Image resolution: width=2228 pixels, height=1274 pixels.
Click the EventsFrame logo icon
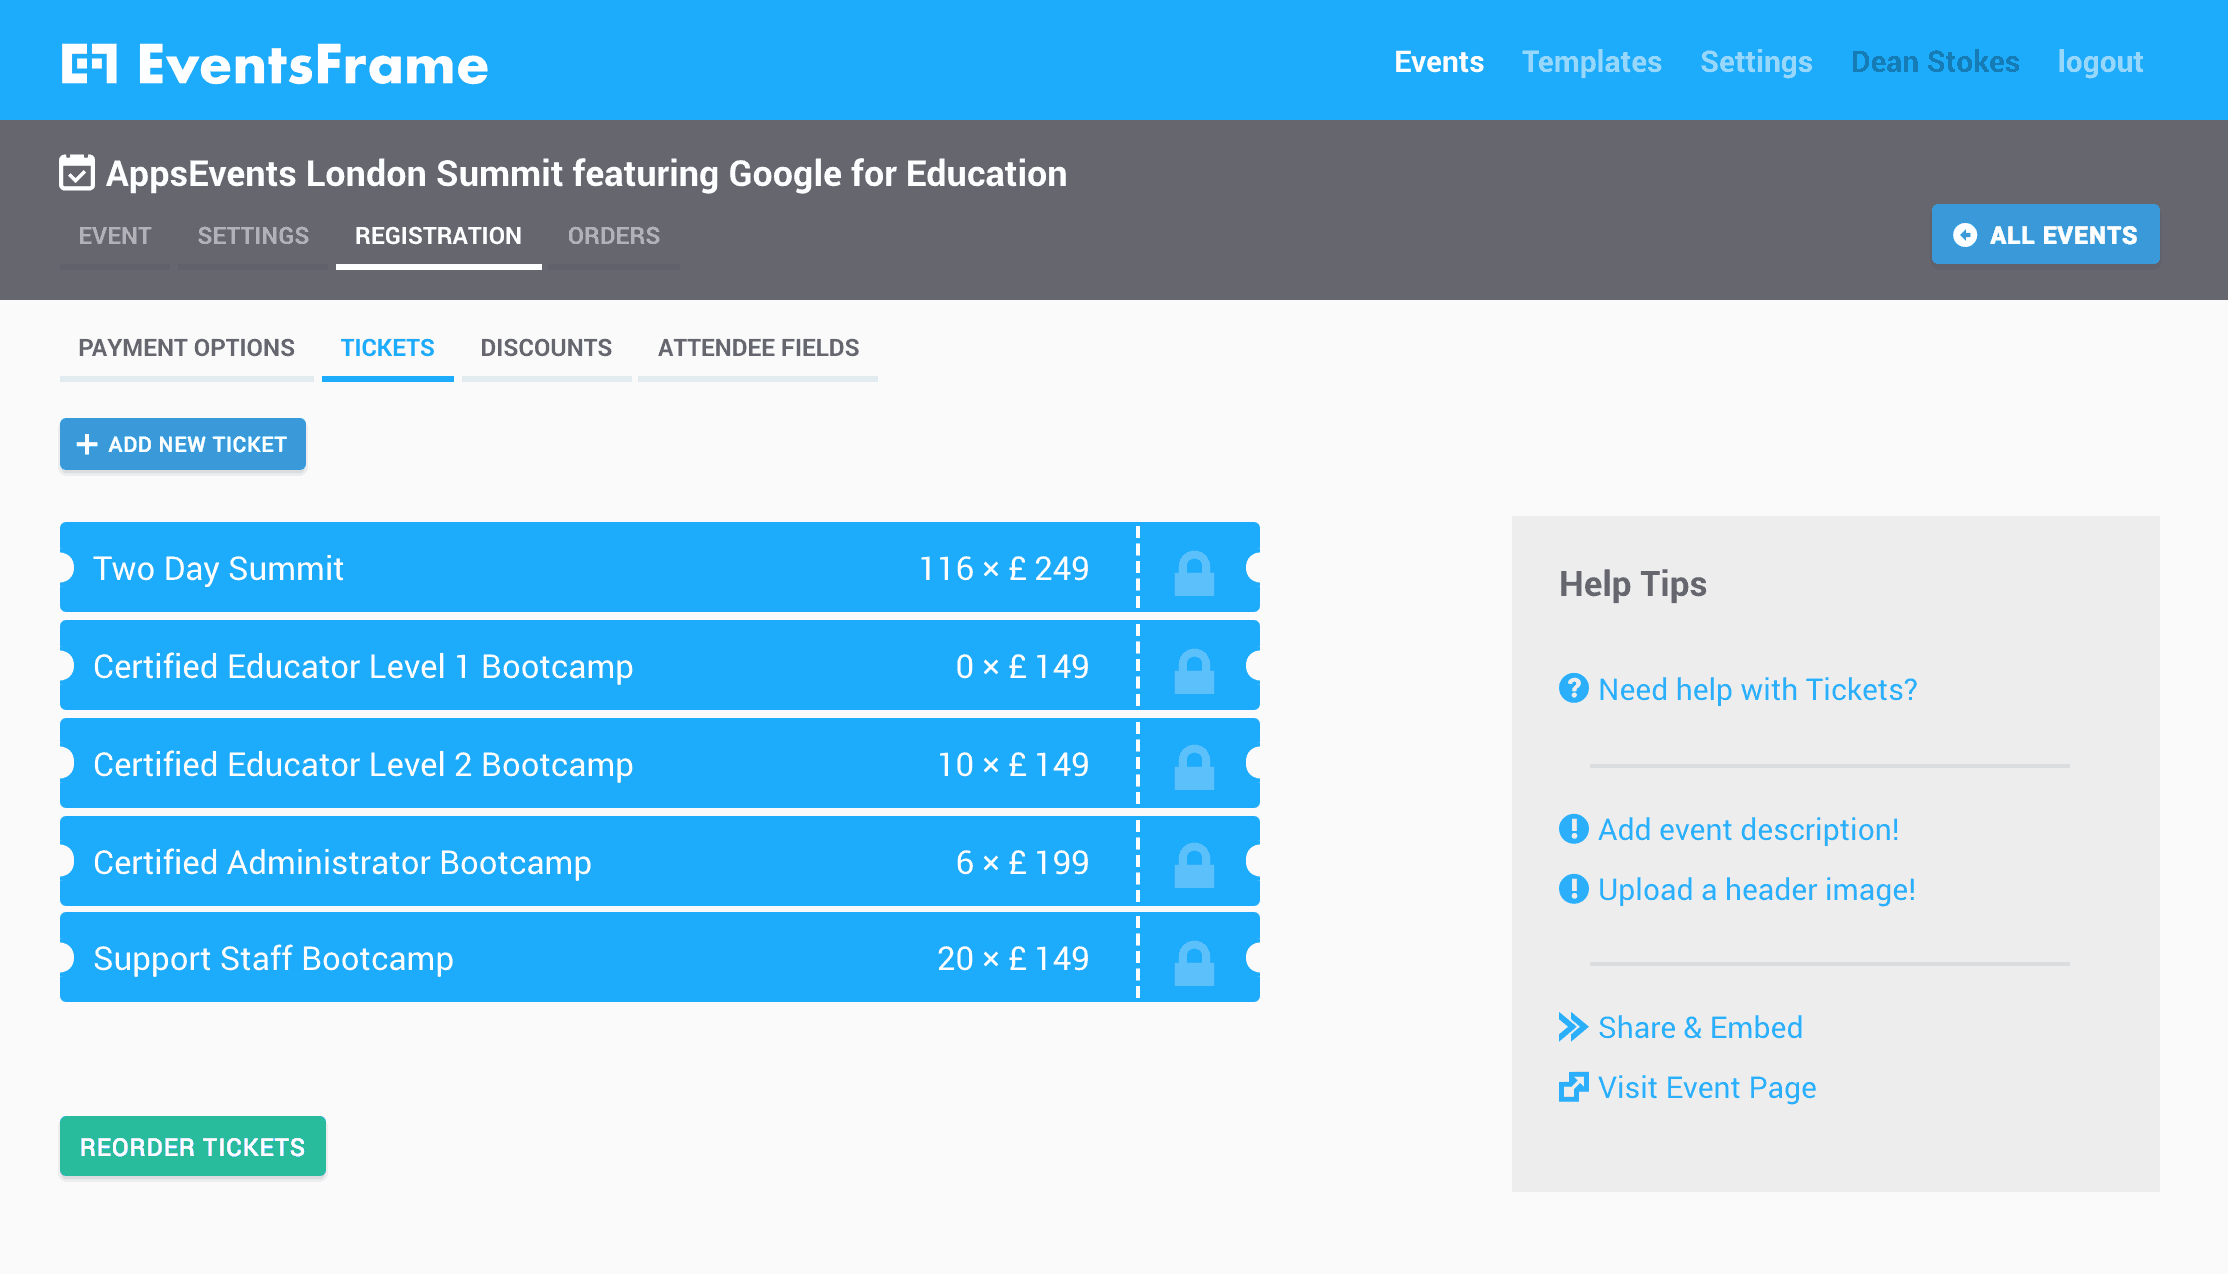(x=89, y=64)
